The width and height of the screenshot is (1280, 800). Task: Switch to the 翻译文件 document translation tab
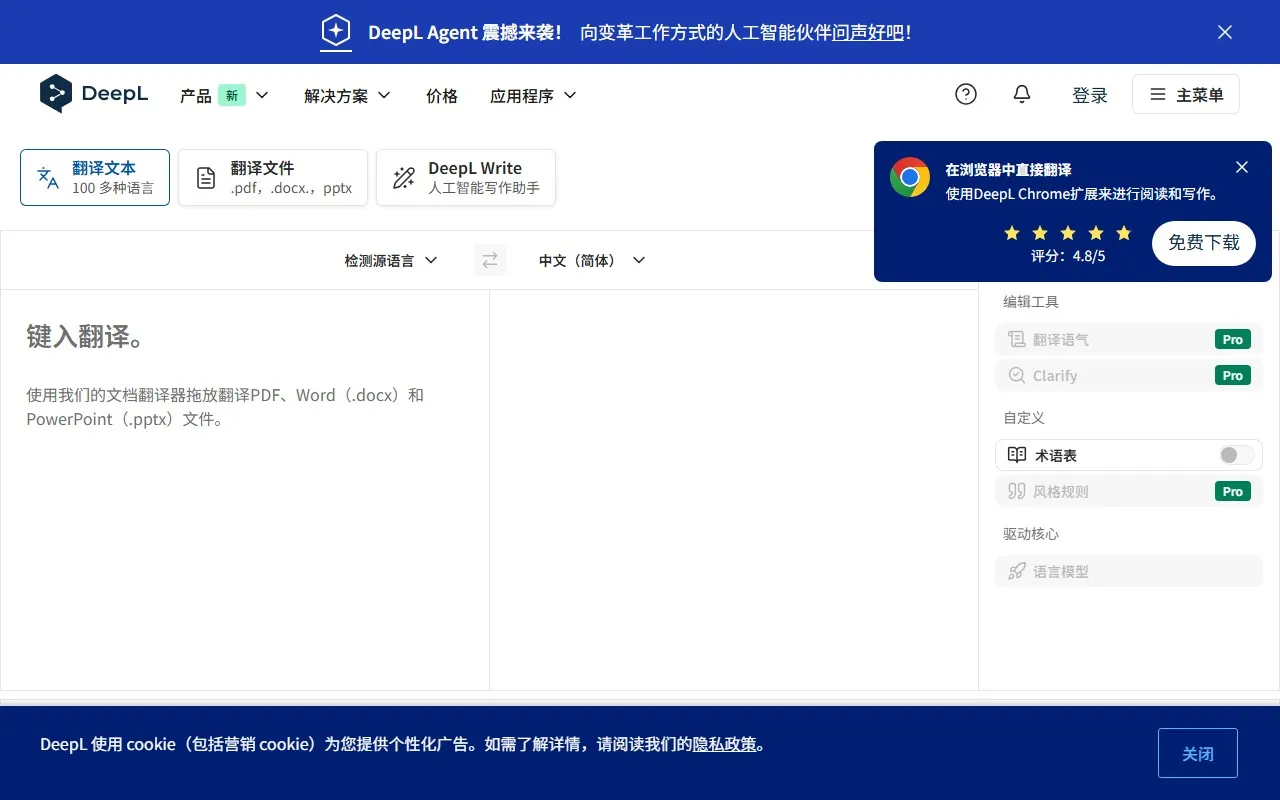click(272, 177)
